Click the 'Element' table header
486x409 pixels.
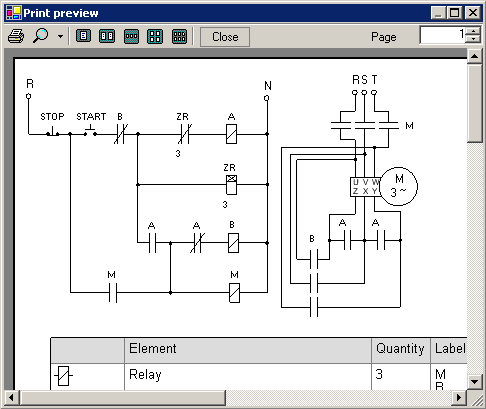[x=248, y=350]
